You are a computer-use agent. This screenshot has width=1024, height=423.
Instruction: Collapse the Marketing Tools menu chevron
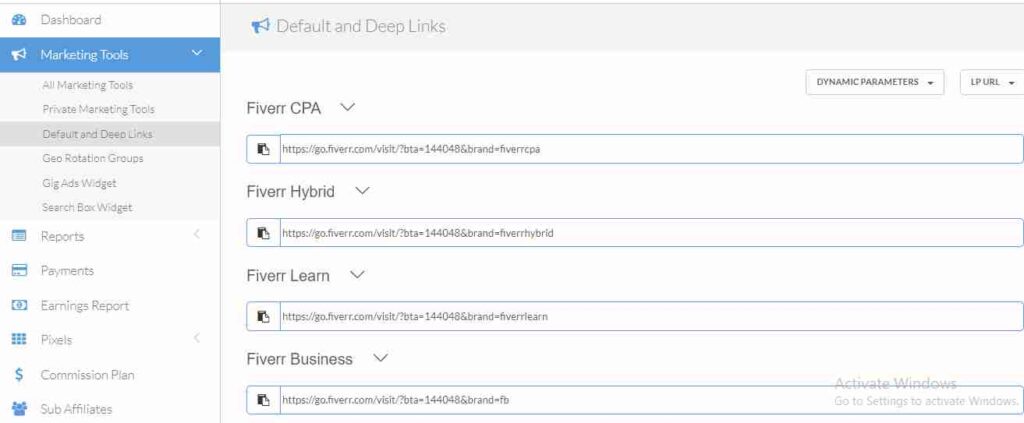point(197,54)
